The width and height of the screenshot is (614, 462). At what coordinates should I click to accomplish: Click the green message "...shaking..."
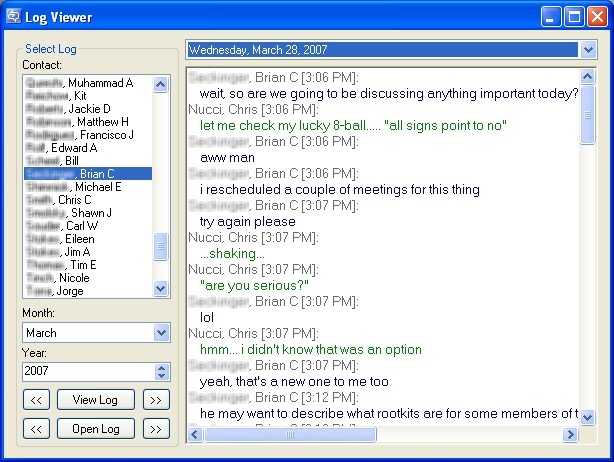232,254
